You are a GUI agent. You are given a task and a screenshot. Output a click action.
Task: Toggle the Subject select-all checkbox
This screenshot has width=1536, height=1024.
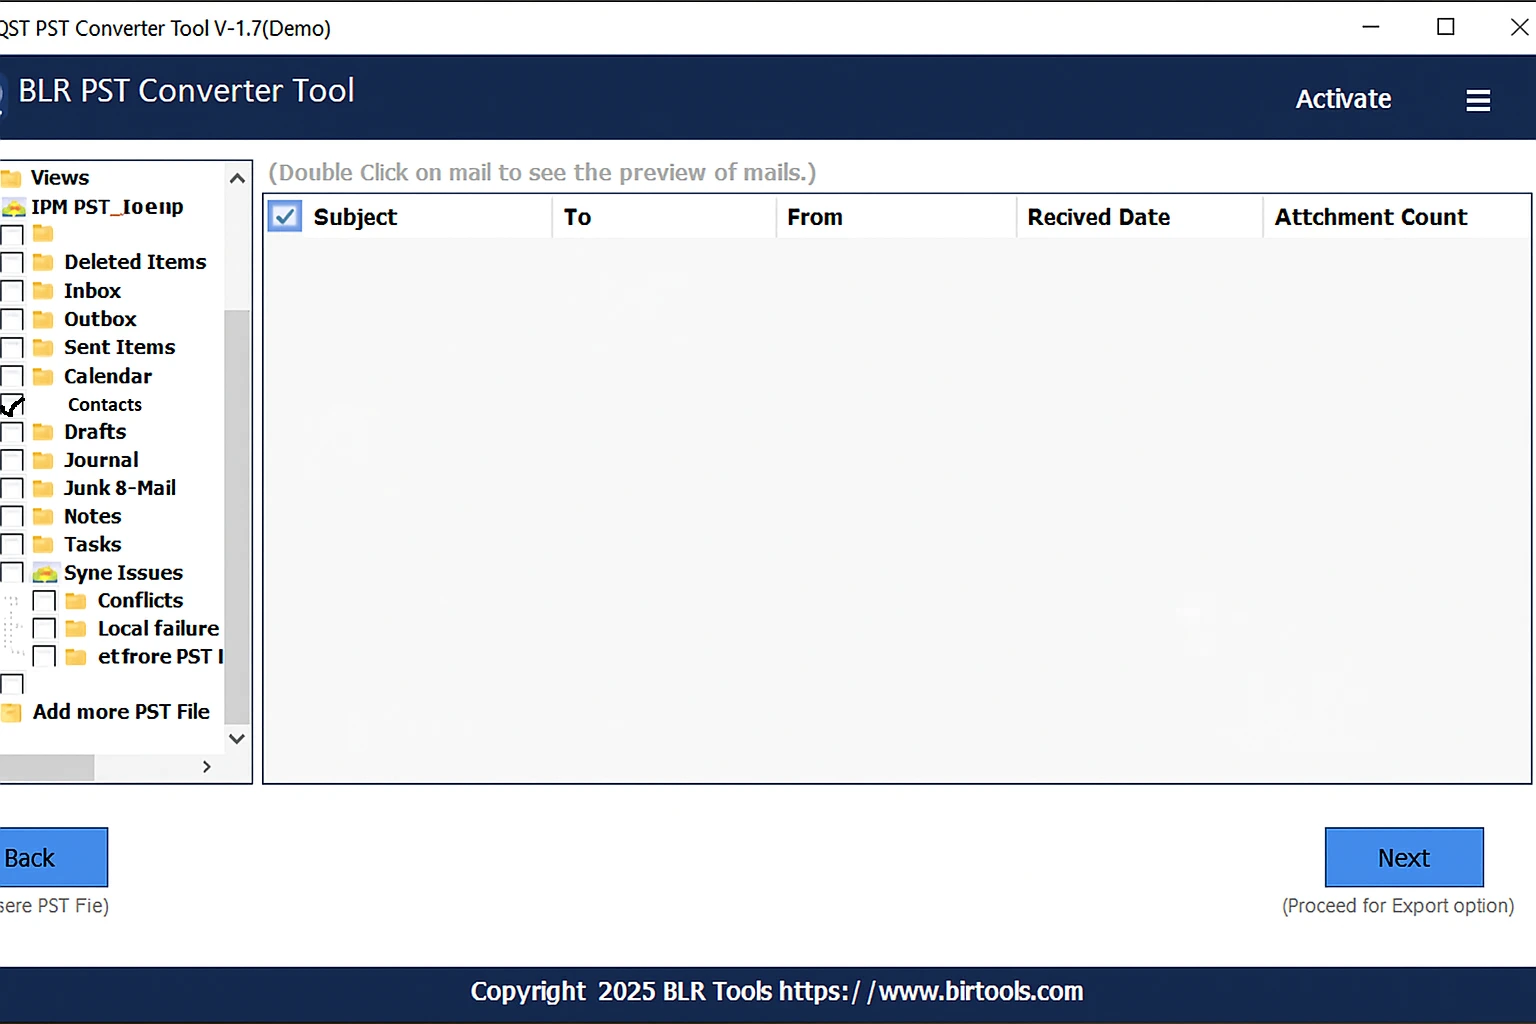[285, 217]
